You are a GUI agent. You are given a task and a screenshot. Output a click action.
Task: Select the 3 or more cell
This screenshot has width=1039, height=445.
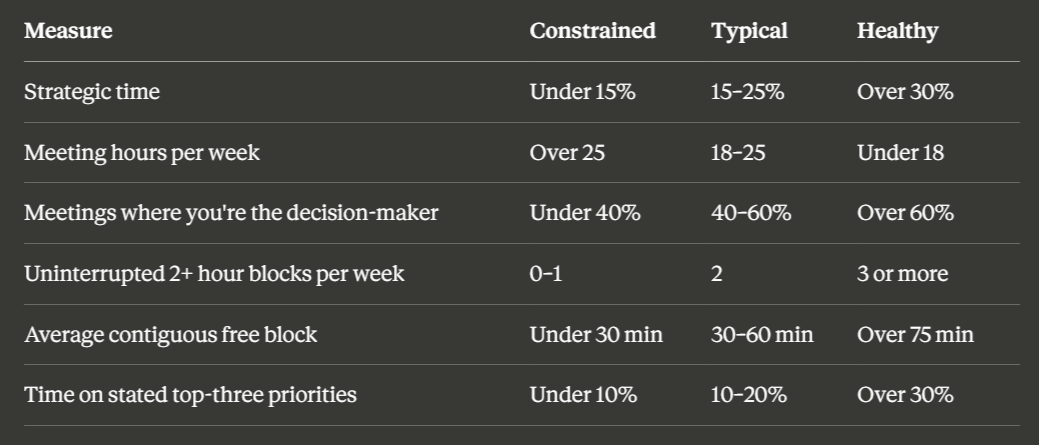[x=902, y=274]
